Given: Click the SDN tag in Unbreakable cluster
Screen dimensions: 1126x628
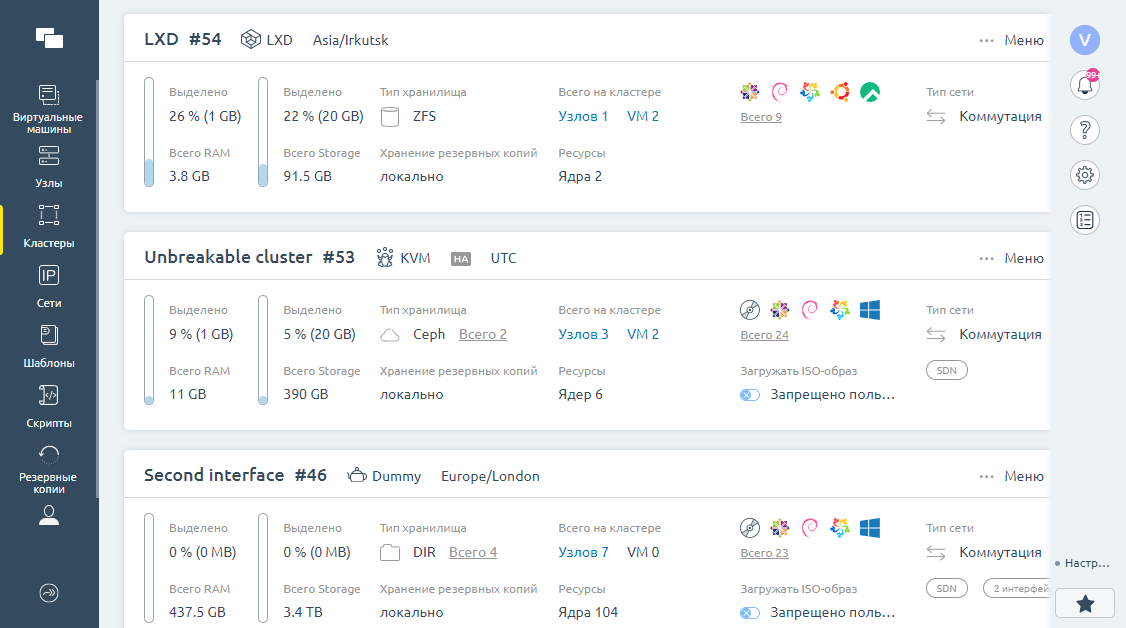Looking at the screenshot, I should (946, 371).
